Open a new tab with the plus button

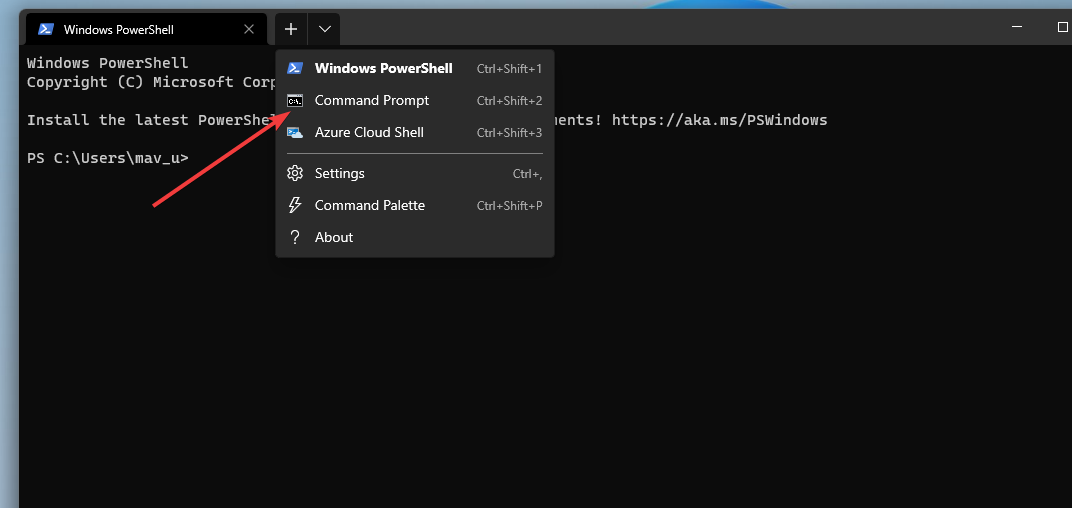click(291, 29)
